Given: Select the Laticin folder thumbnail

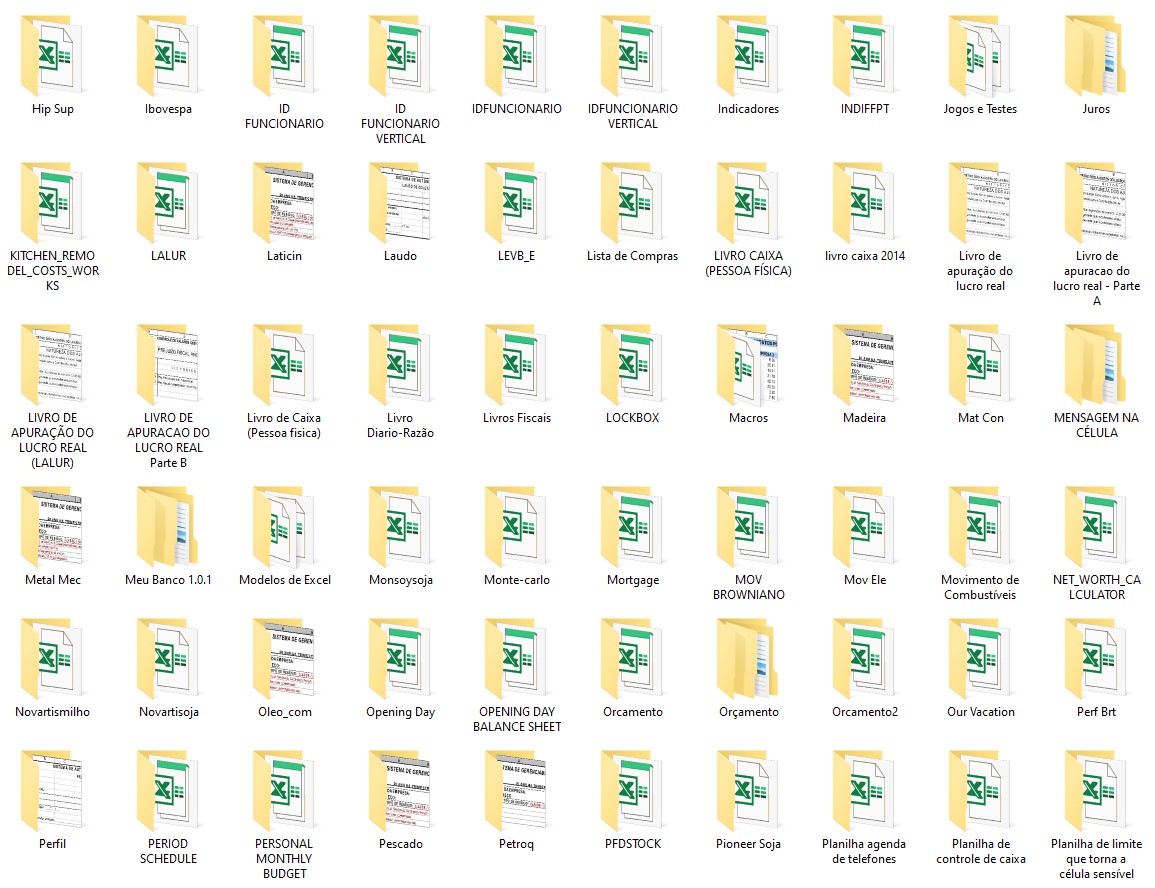Looking at the screenshot, I should click(x=284, y=203).
